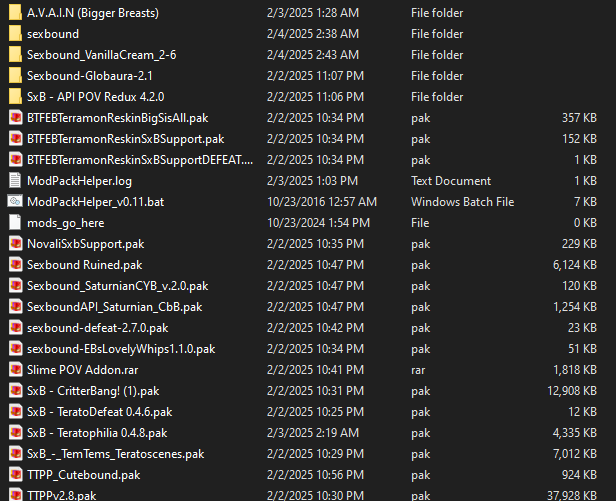Select the Sexbound_SaturnianCYB_v.2.0.pak file name
The width and height of the screenshot is (616, 501).
click(117, 286)
